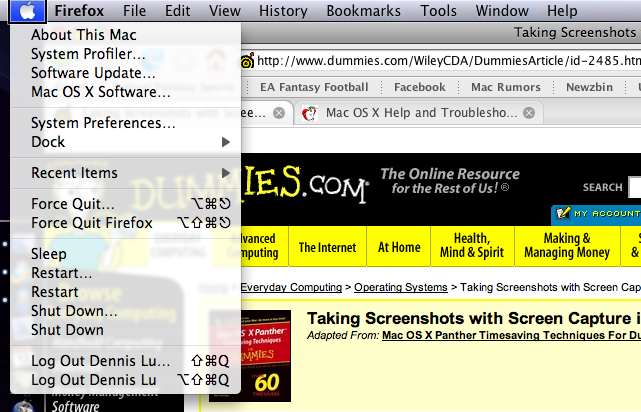641x412 pixels.
Task: Switch to Mac OS X Help tab
Action: [x=421, y=112]
